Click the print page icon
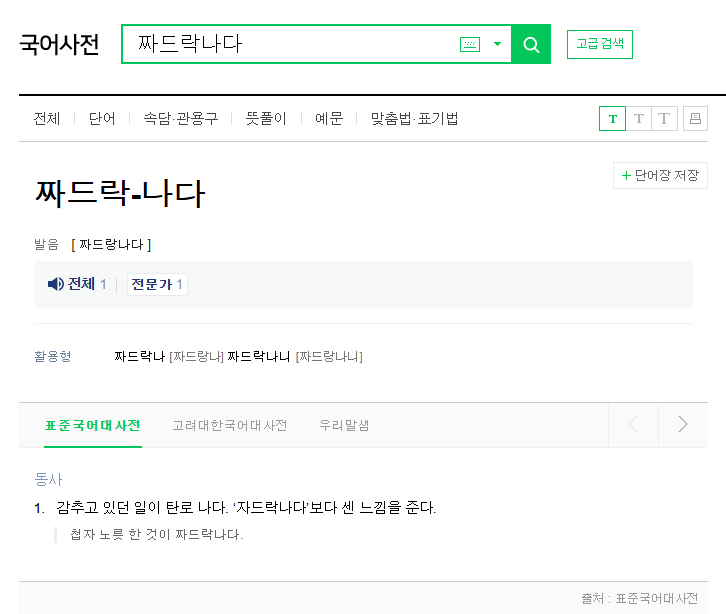Image resolution: width=726 pixels, height=614 pixels. (x=695, y=119)
